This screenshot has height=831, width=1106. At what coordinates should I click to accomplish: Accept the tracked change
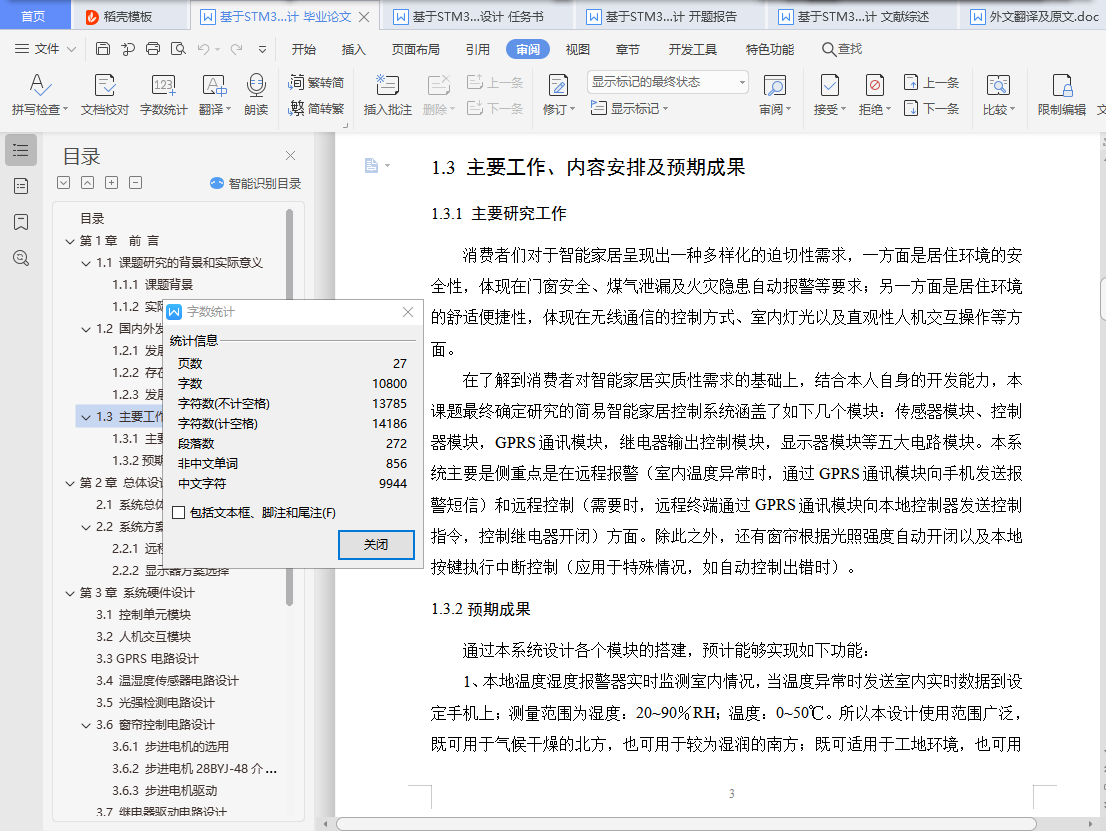[830, 95]
